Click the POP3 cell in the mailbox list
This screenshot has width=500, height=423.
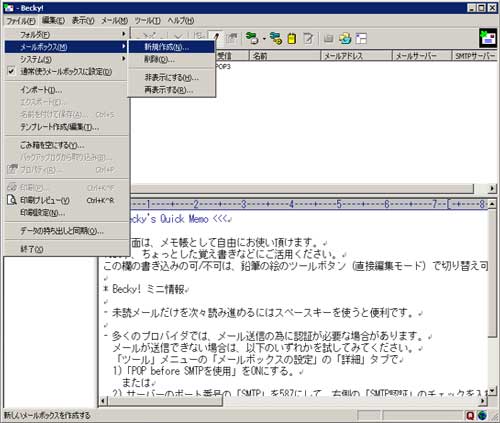click(224, 67)
